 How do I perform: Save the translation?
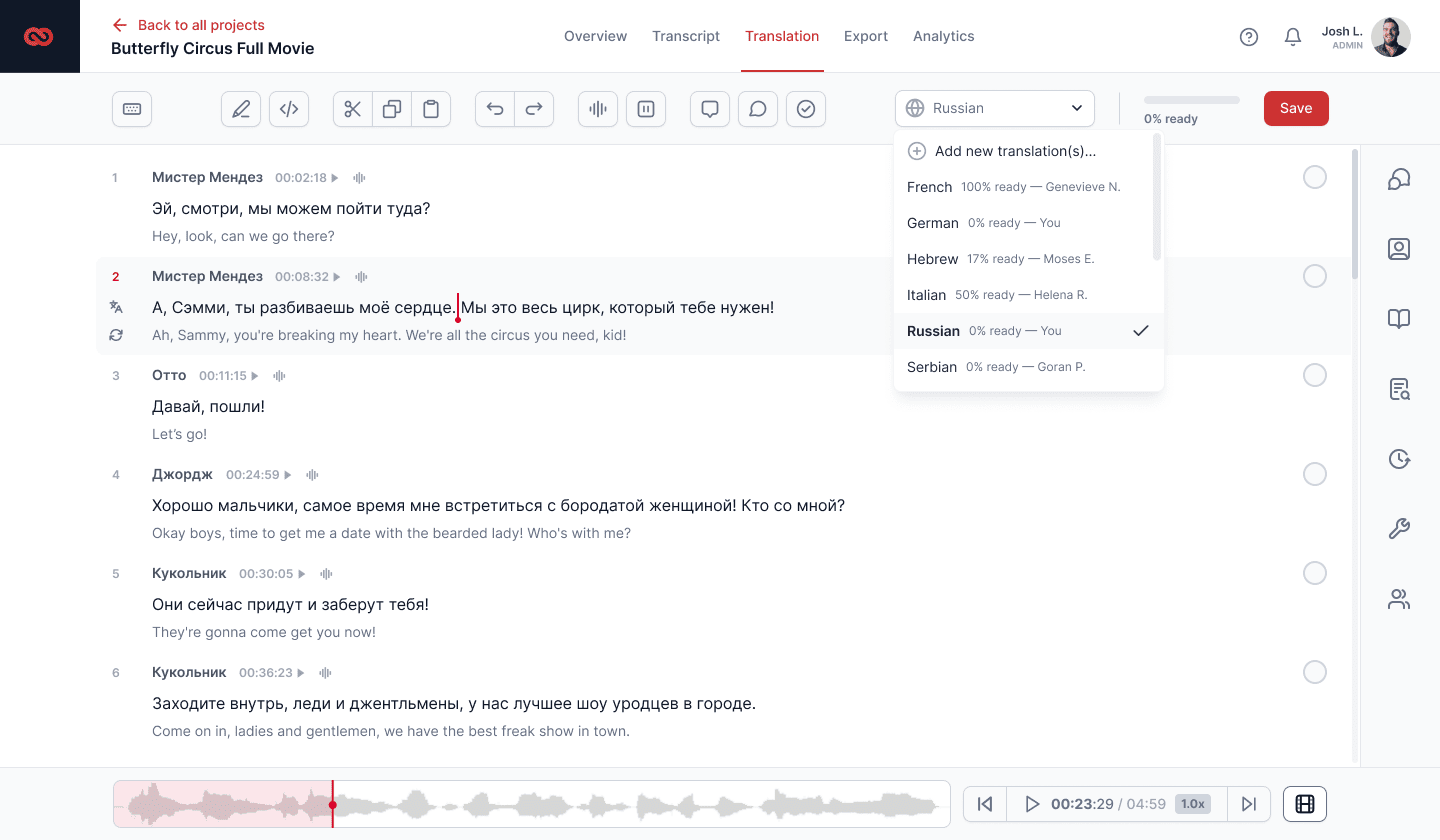(x=1296, y=108)
